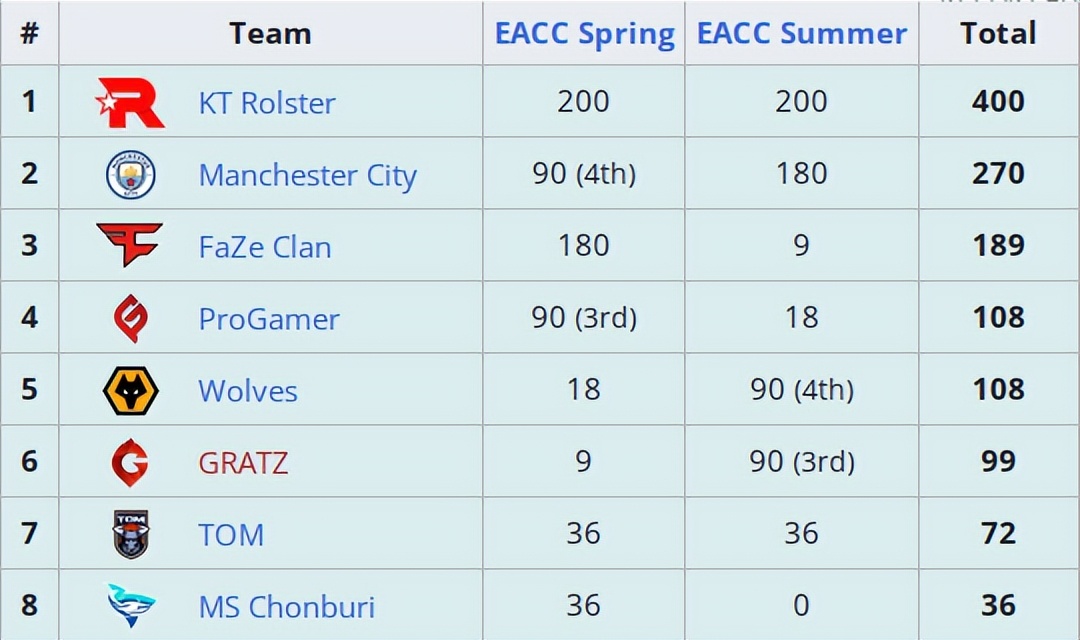Screen dimensions: 1080x640
Task: Follow the FaZe Clan team link
Action: [265, 247]
